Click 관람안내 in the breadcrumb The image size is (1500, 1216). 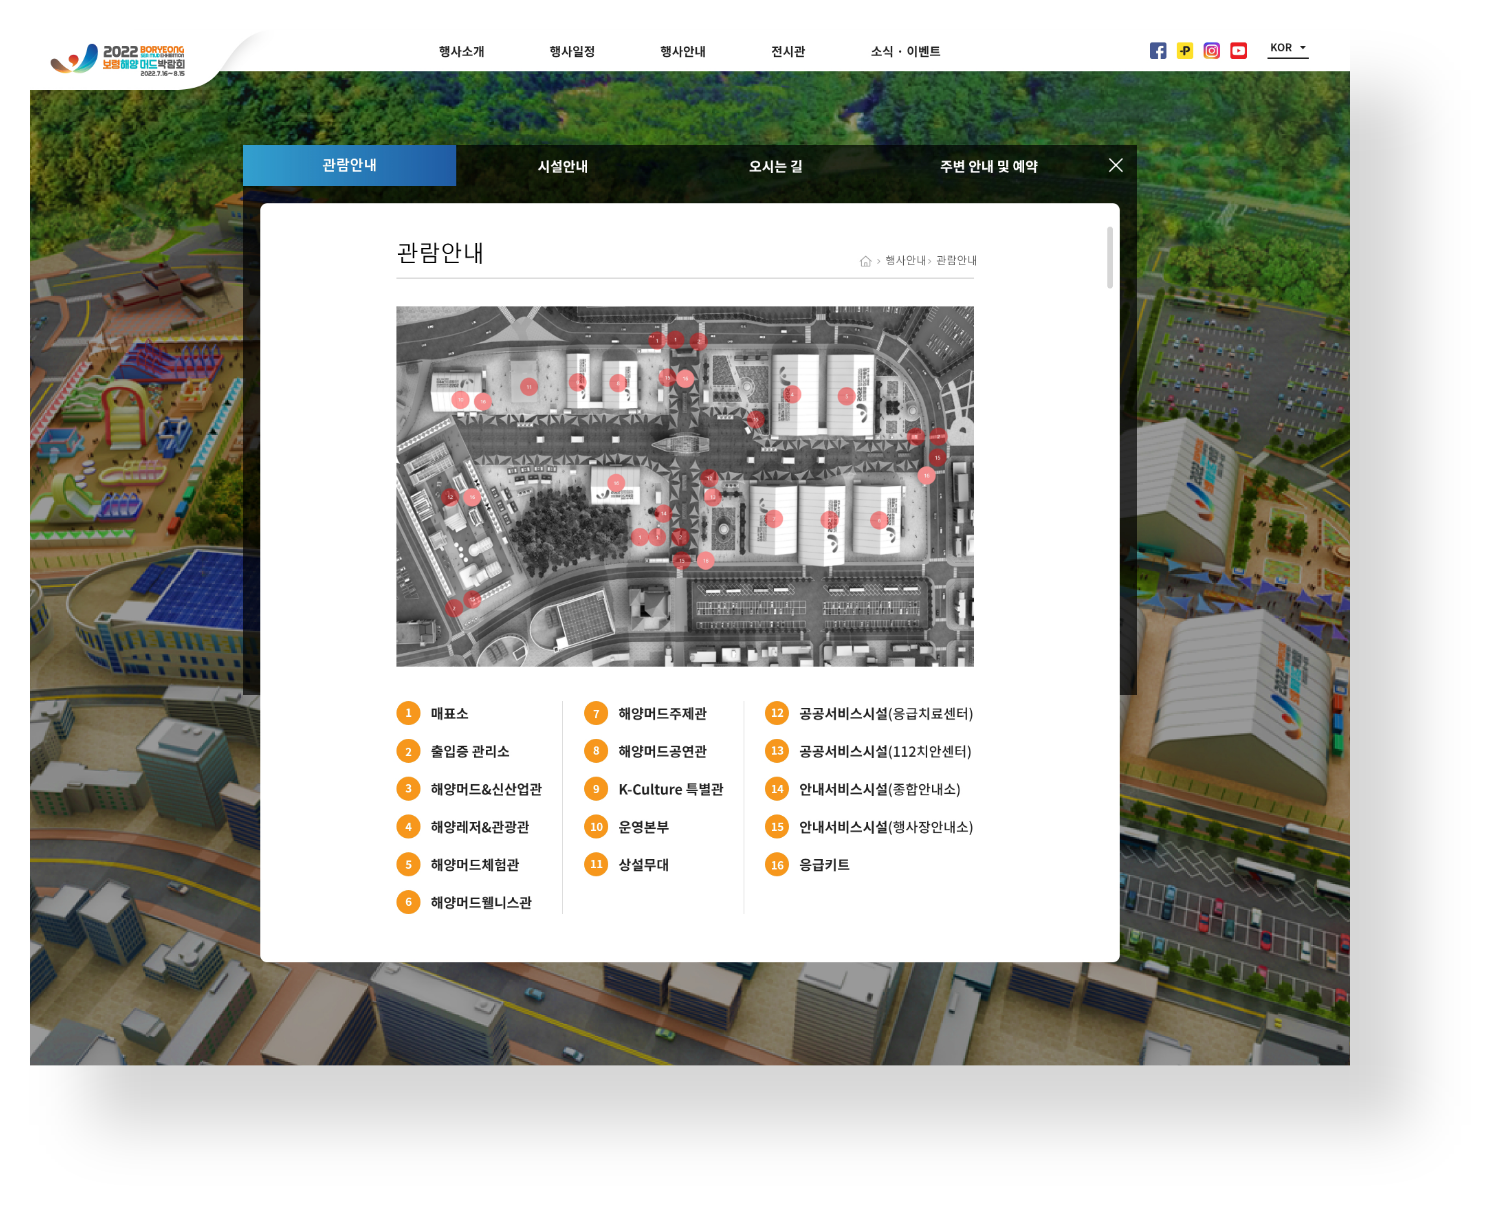pyautogui.click(x=956, y=261)
